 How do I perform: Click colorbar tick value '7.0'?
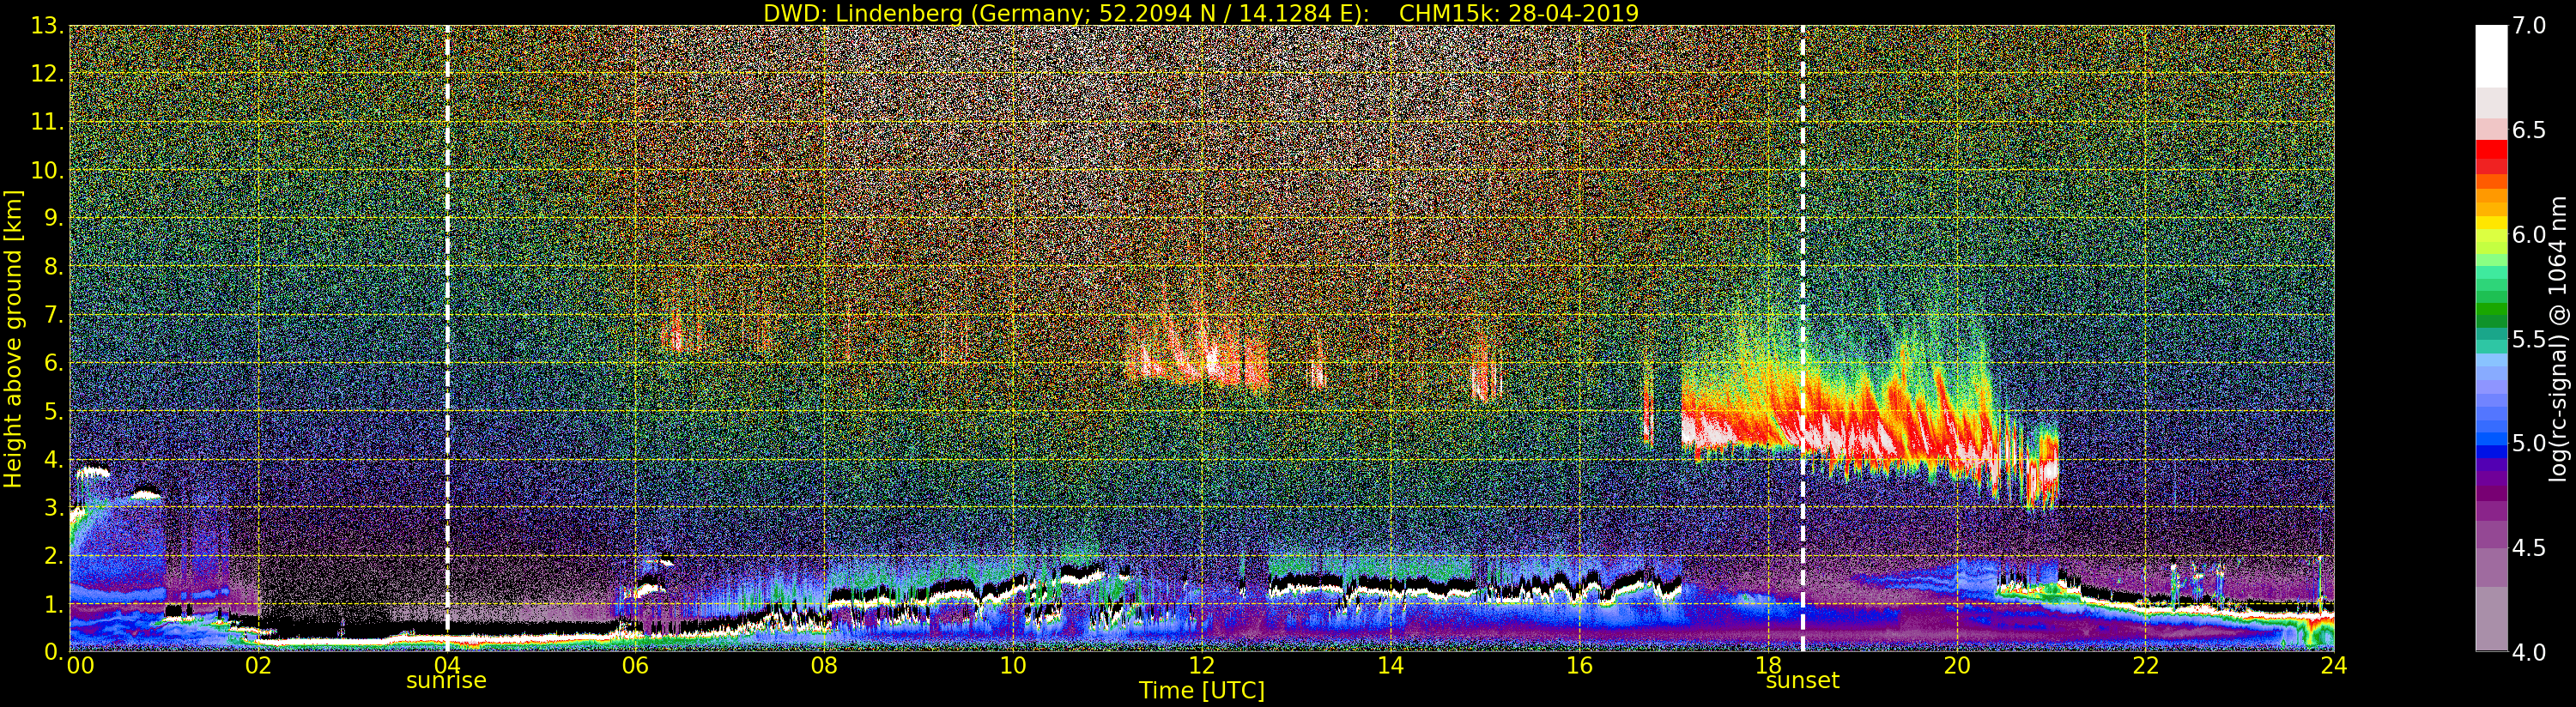[2529, 26]
